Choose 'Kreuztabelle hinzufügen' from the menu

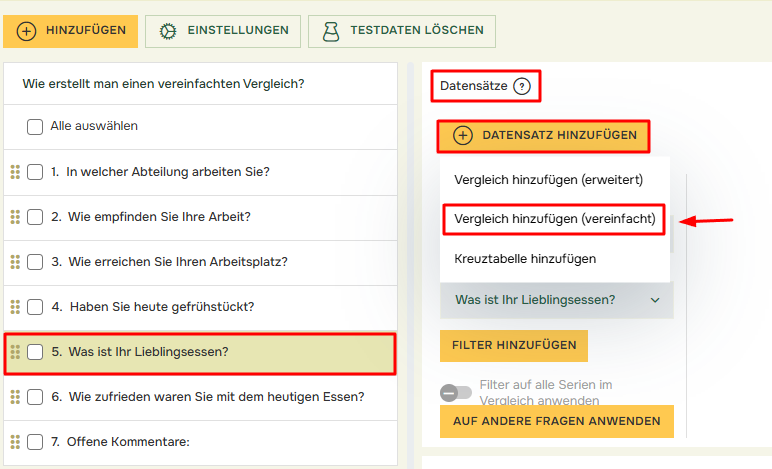(525, 259)
